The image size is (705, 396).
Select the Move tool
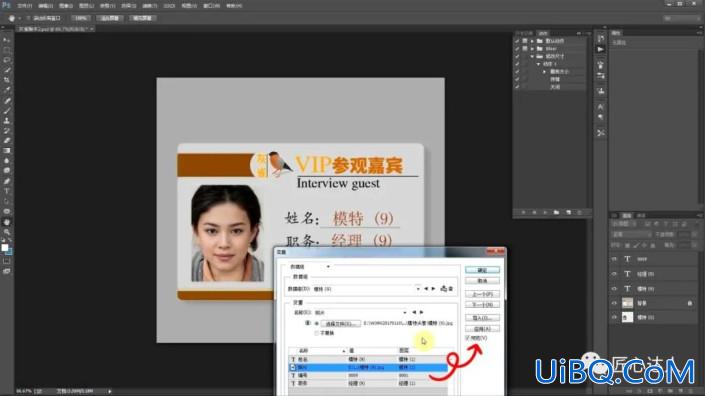coord(7,40)
